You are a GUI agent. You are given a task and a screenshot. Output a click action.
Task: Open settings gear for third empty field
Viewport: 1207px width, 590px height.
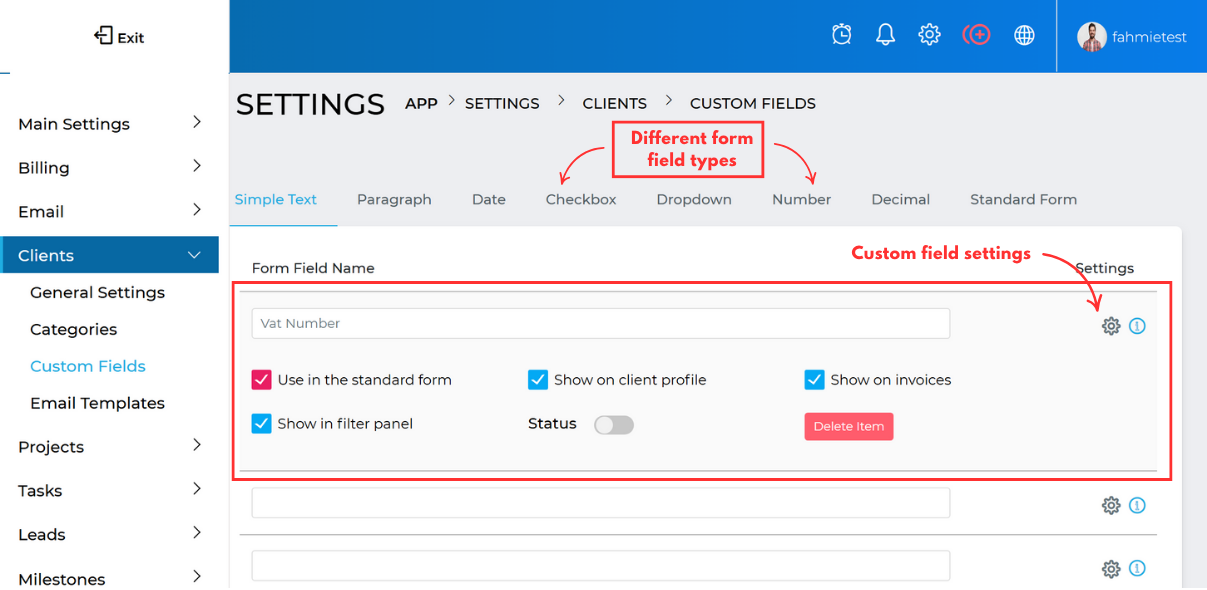tap(1111, 568)
